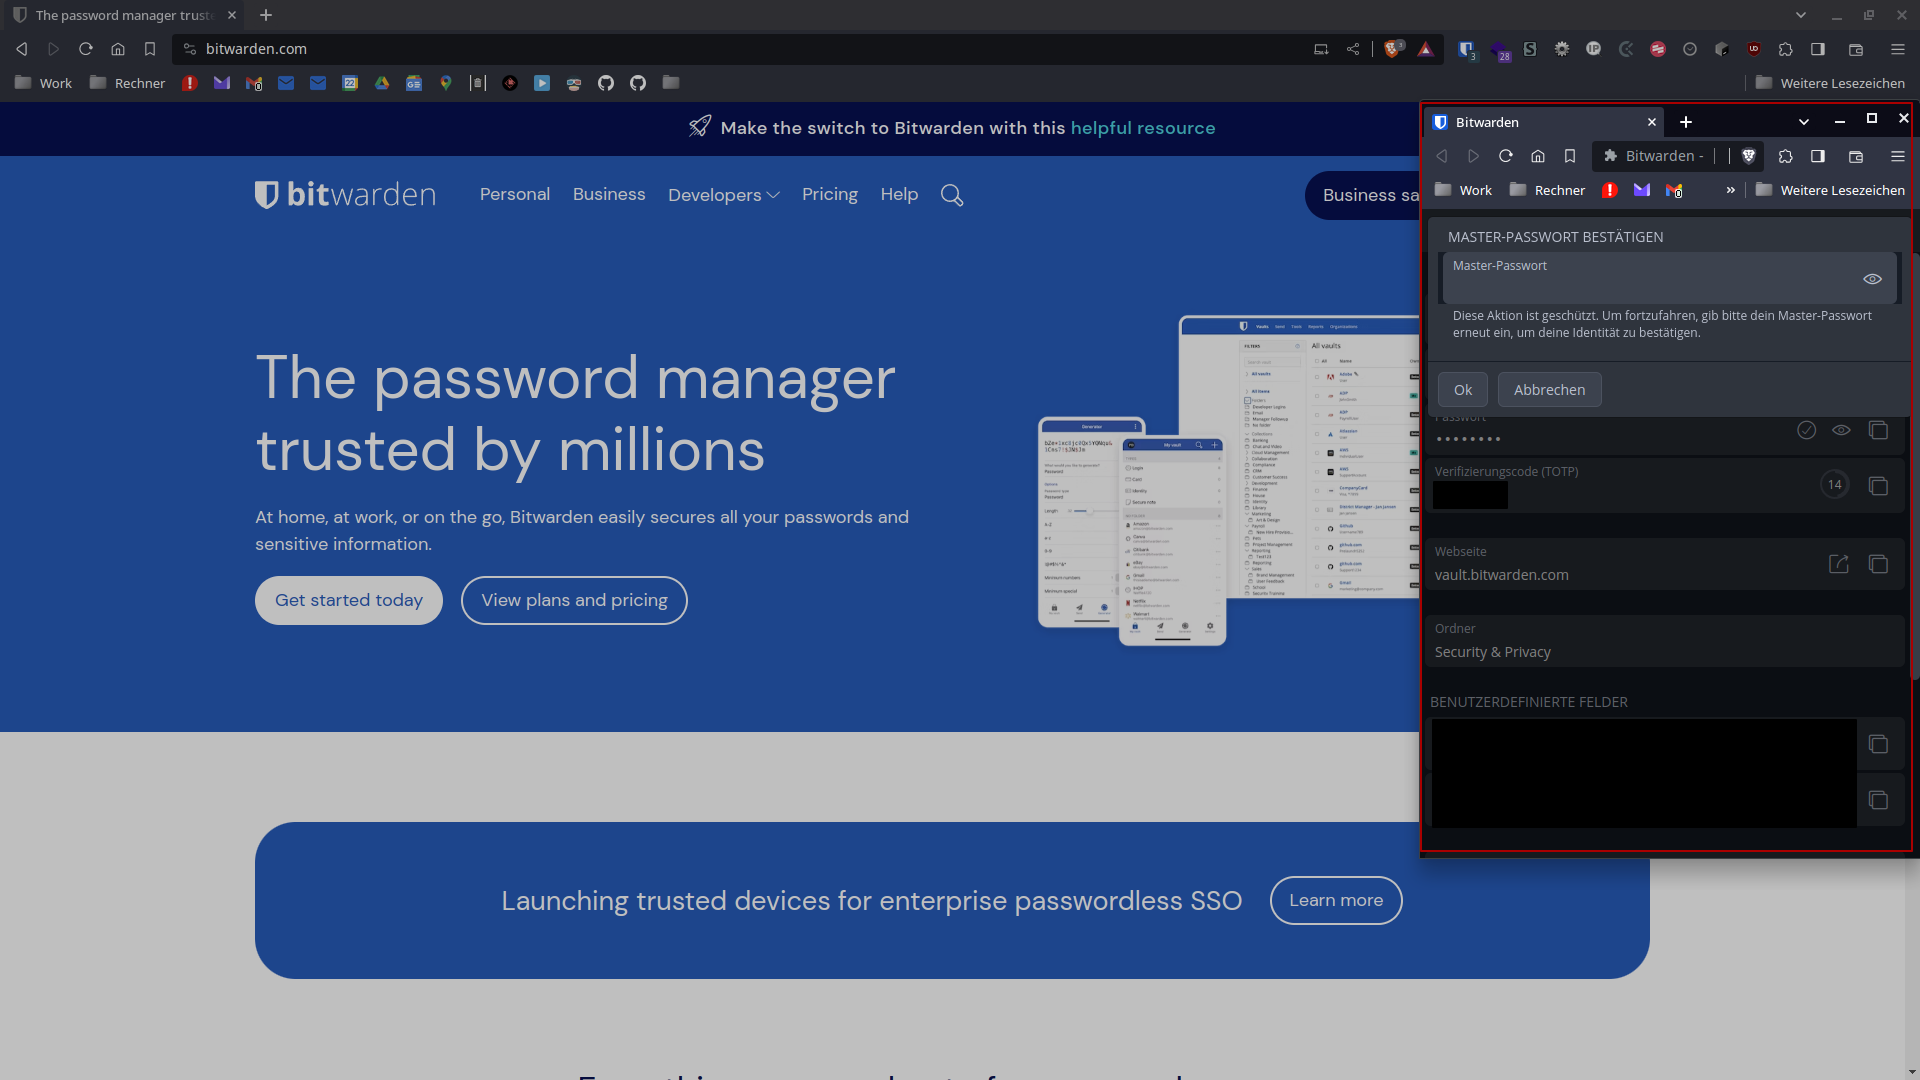This screenshot has width=1920, height=1080.
Task: Click the uBlock Origin extension icon
Action: [x=1753, y=49]
